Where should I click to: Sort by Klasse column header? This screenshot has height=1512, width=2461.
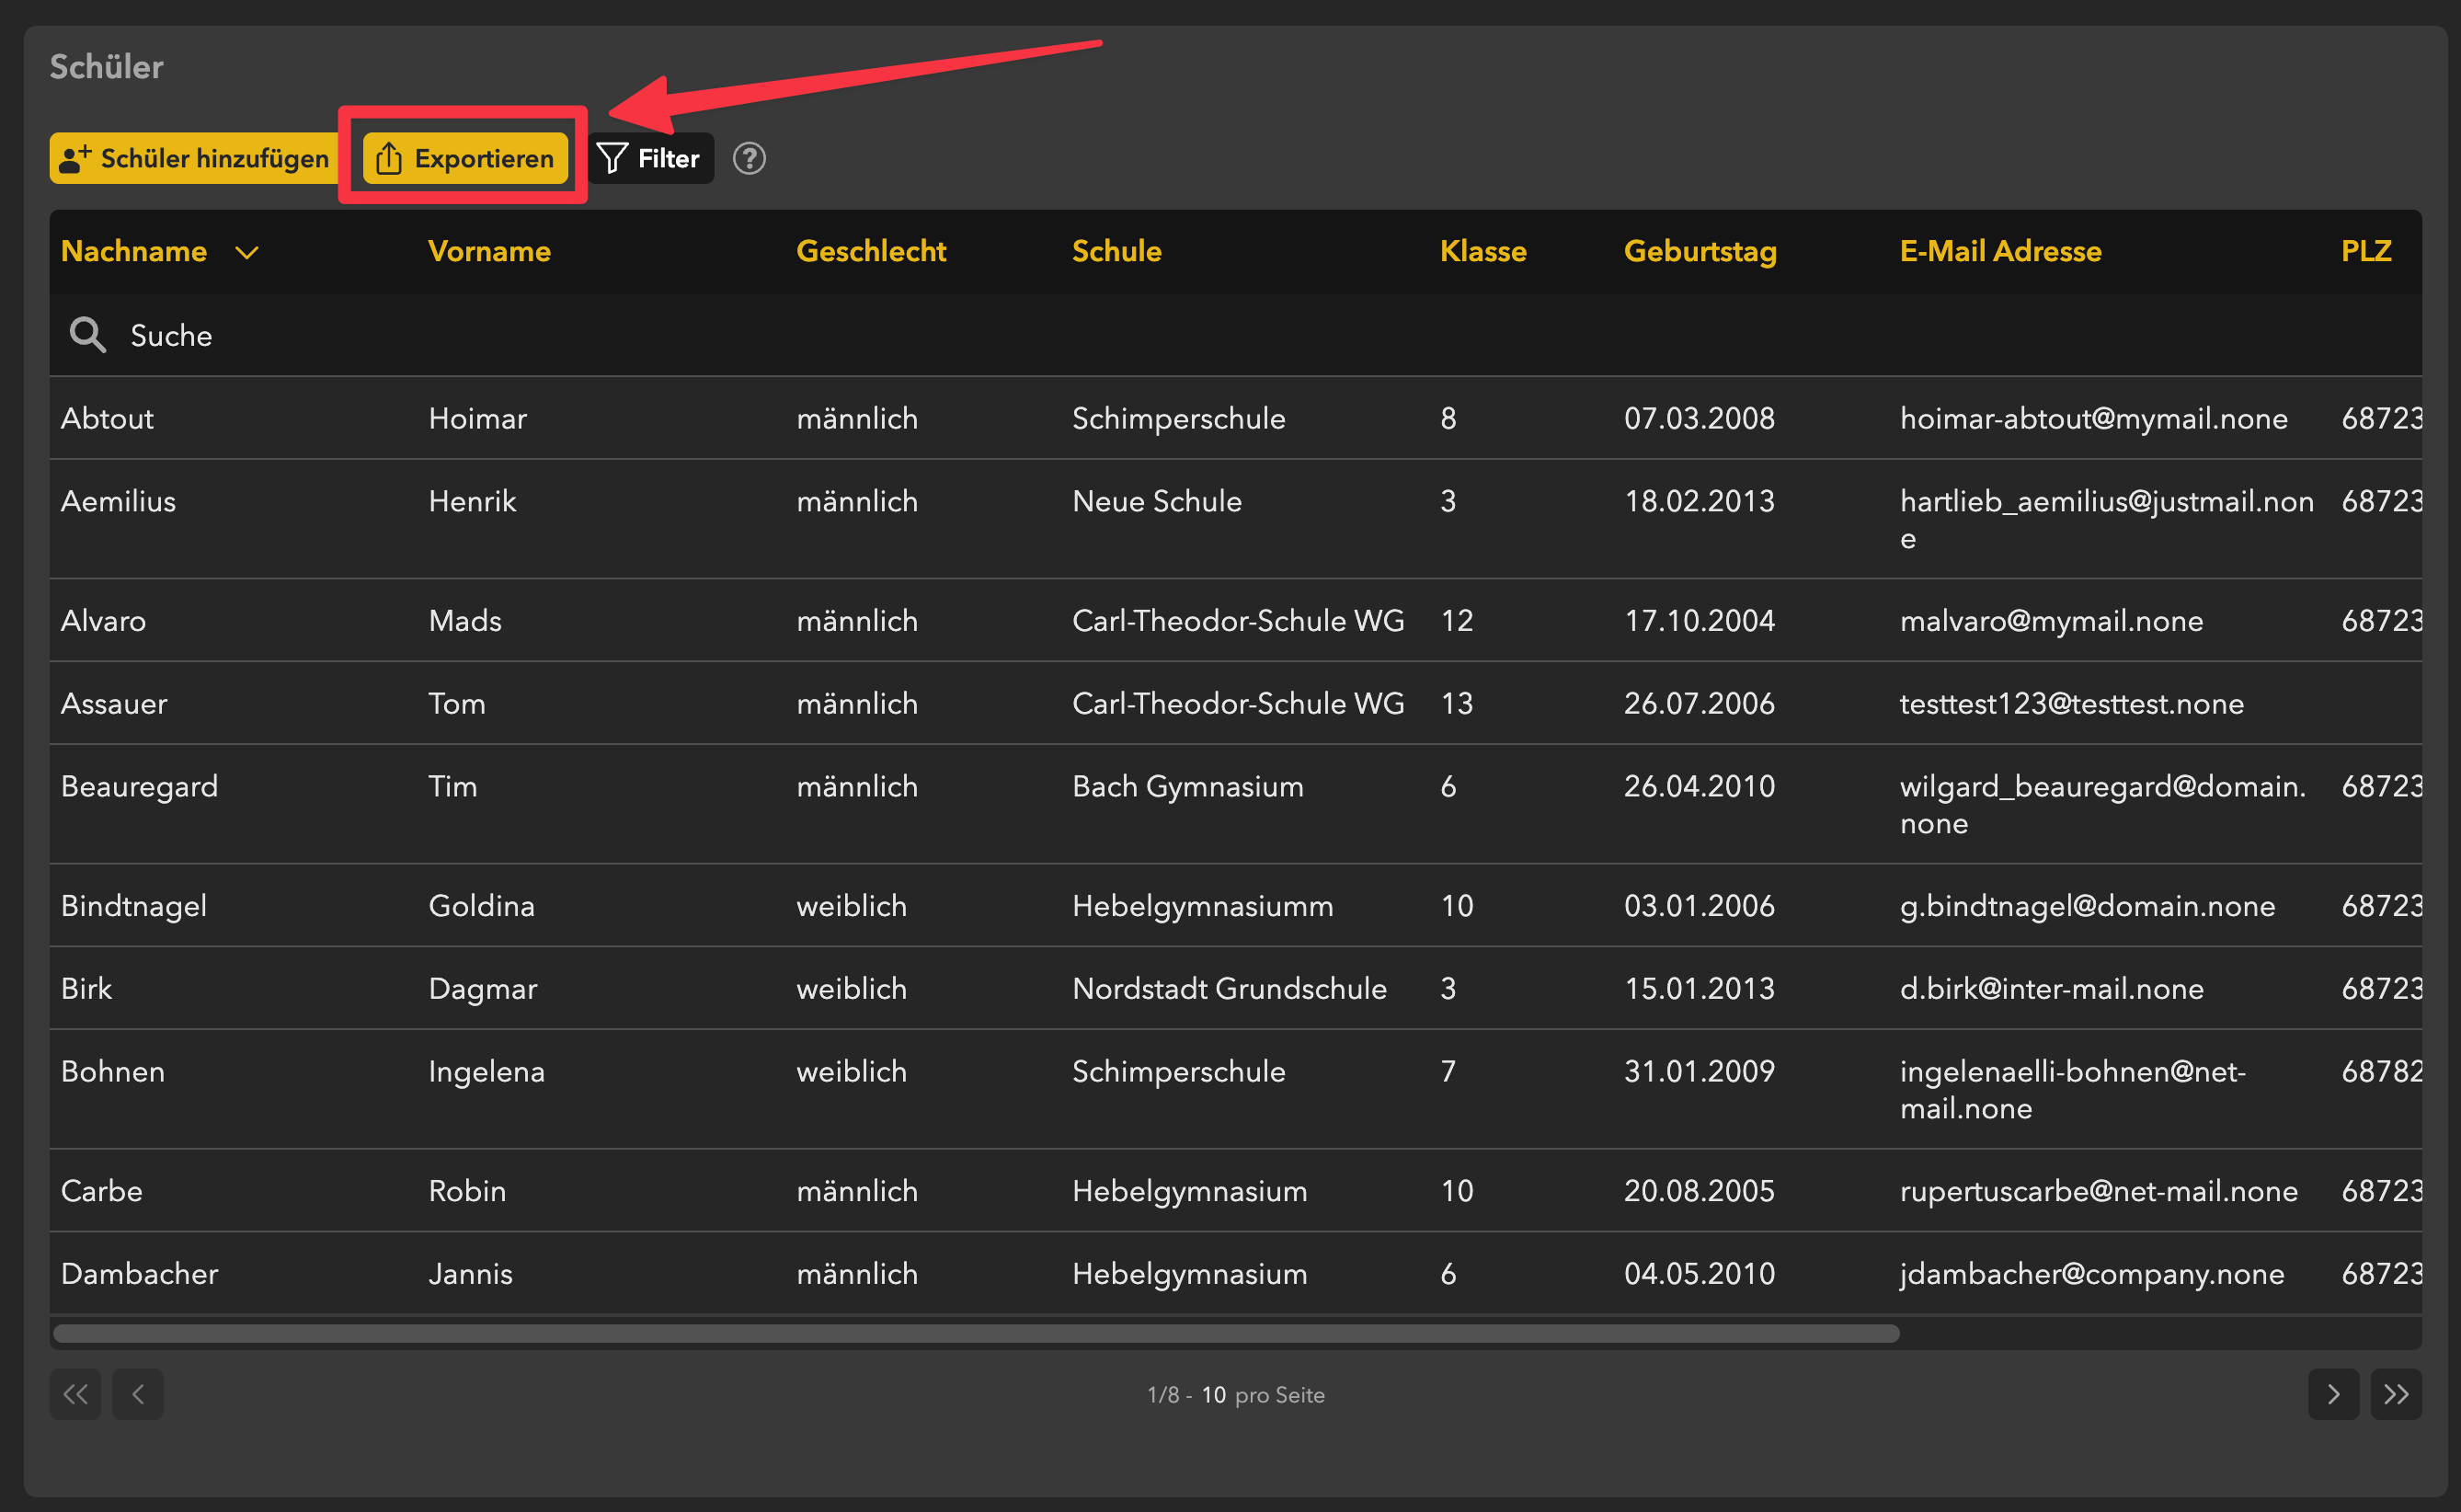click(1482, 251)
